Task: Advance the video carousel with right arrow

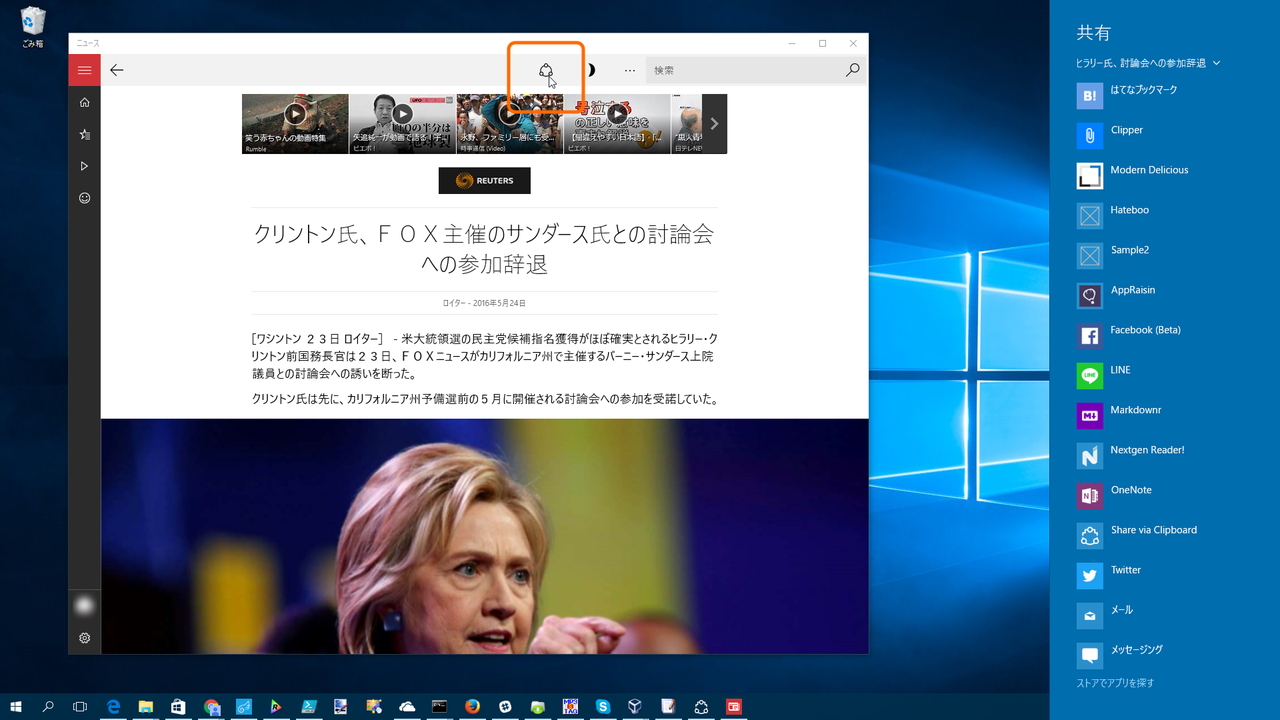Action: [x=713, y=123]
